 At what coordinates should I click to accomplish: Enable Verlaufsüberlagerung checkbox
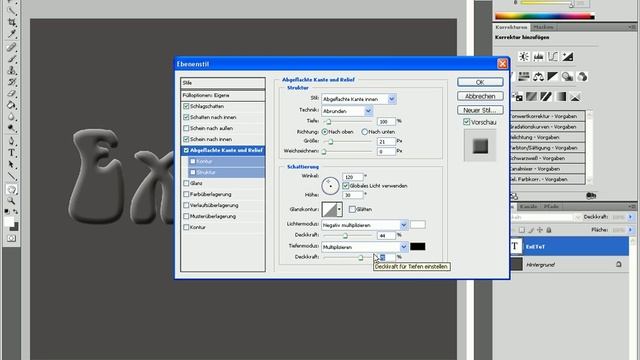tap(186, 205)
